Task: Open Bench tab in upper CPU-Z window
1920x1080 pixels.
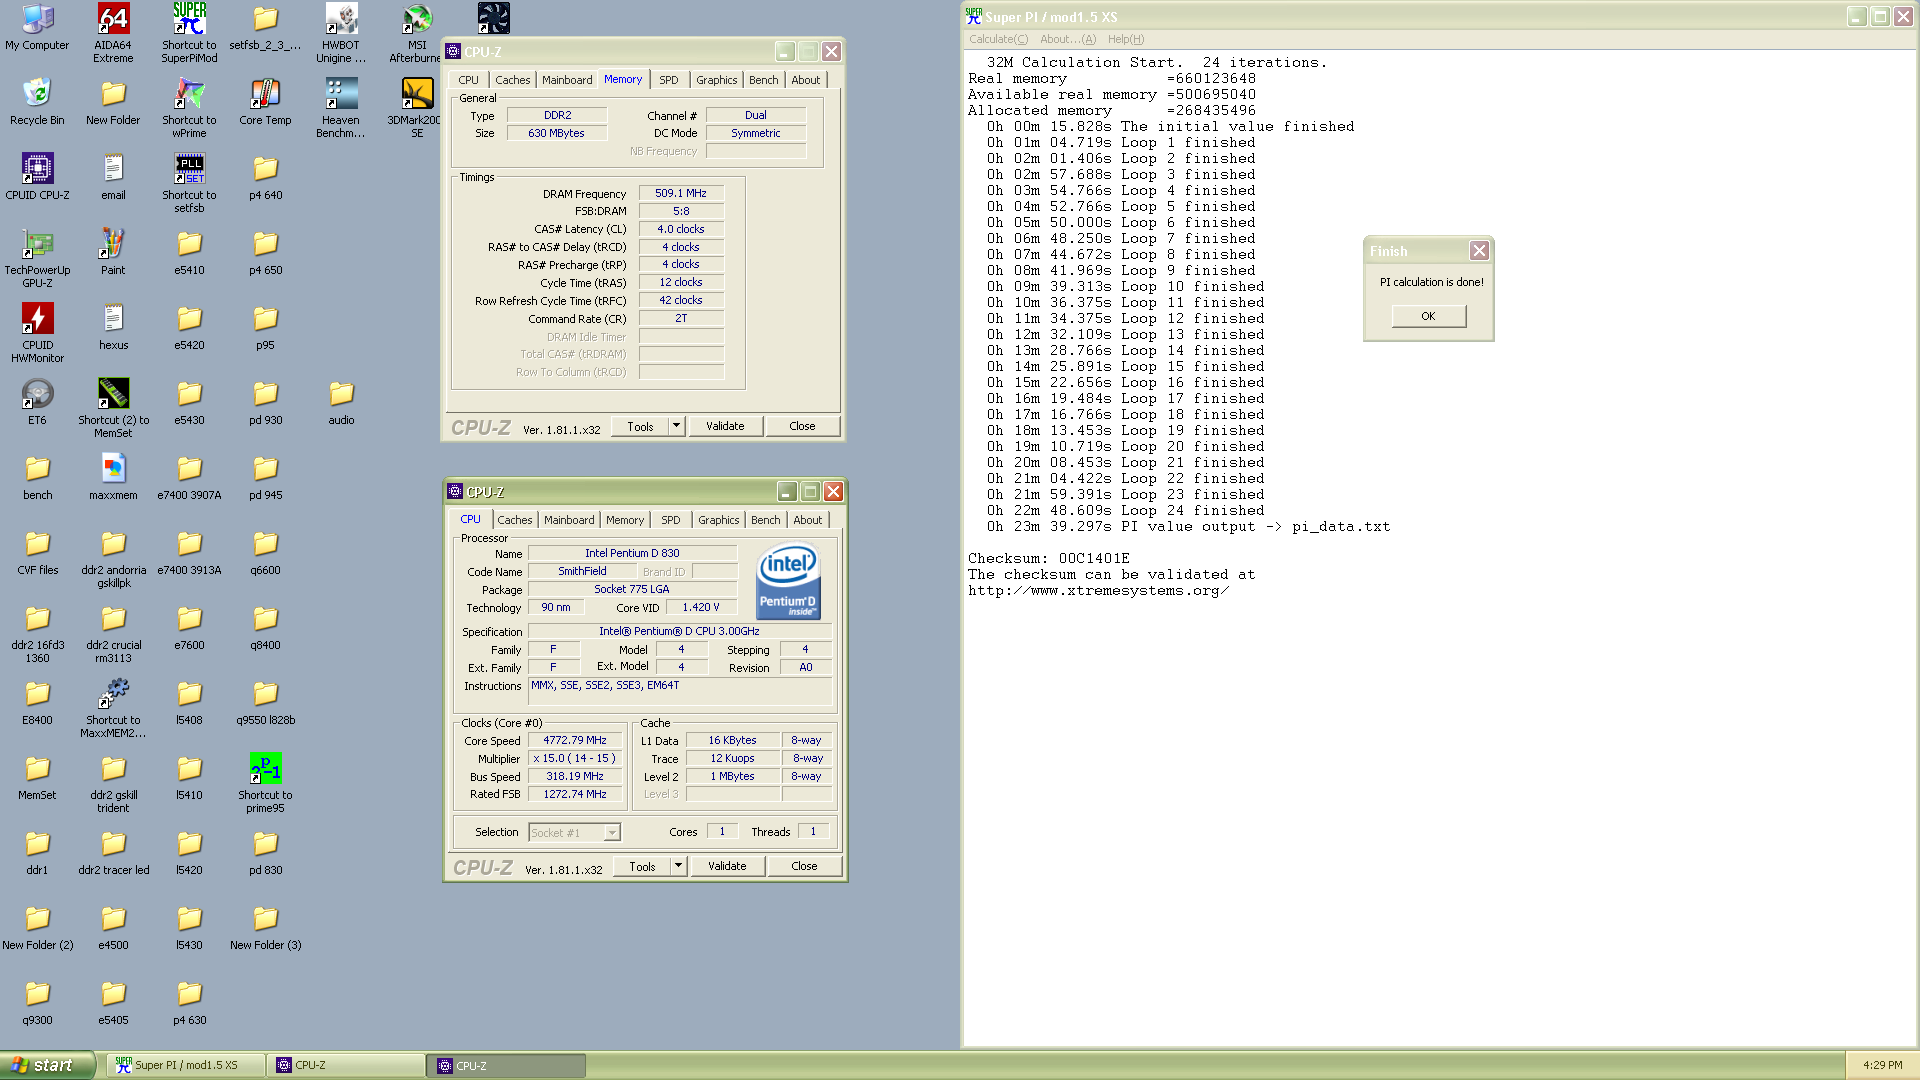Action: (x=763, y=80)
